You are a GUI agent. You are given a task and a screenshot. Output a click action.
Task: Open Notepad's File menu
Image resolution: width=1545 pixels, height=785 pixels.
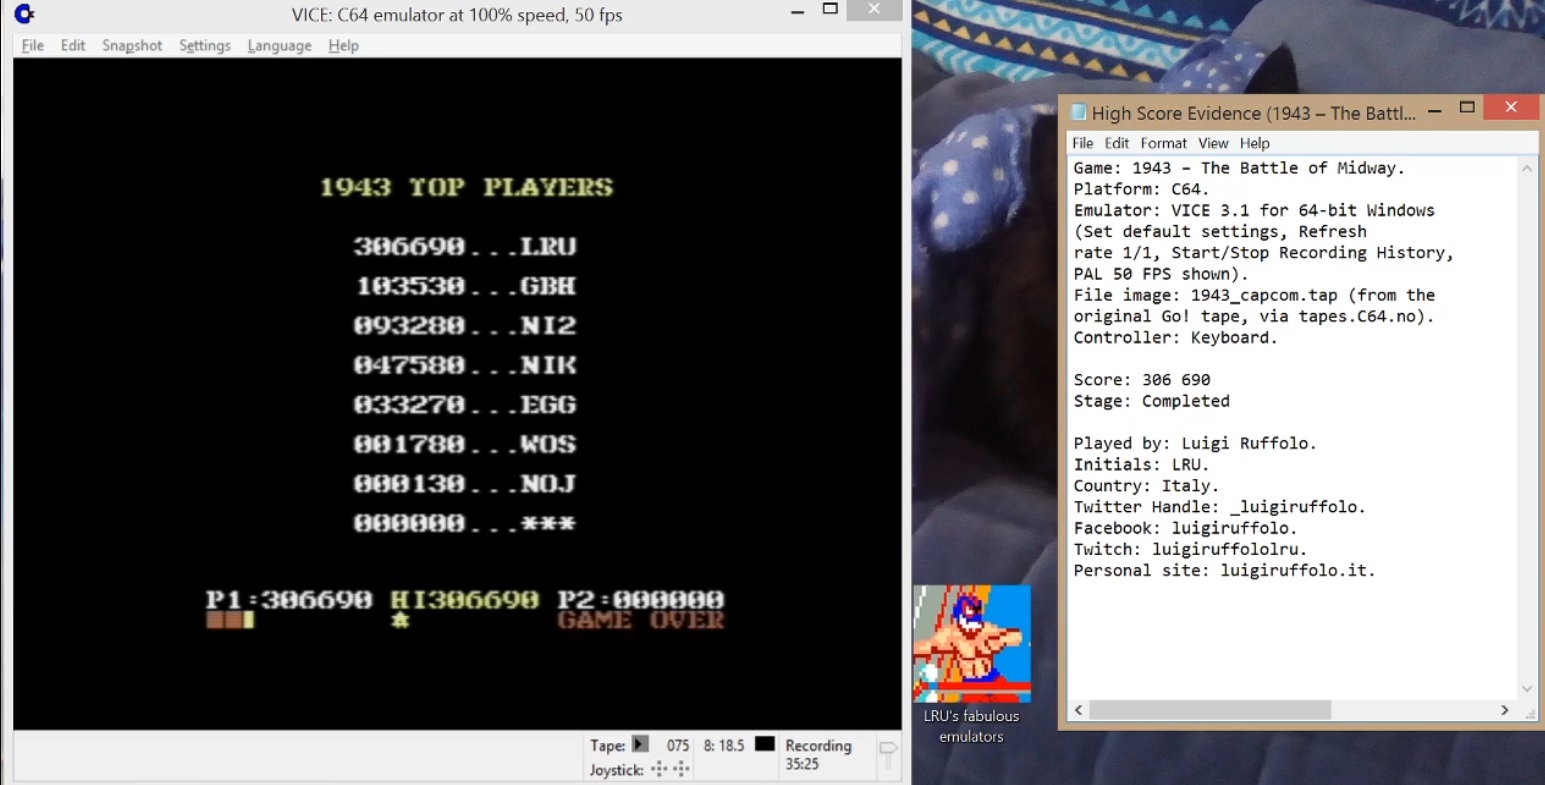coord(1083,143)
